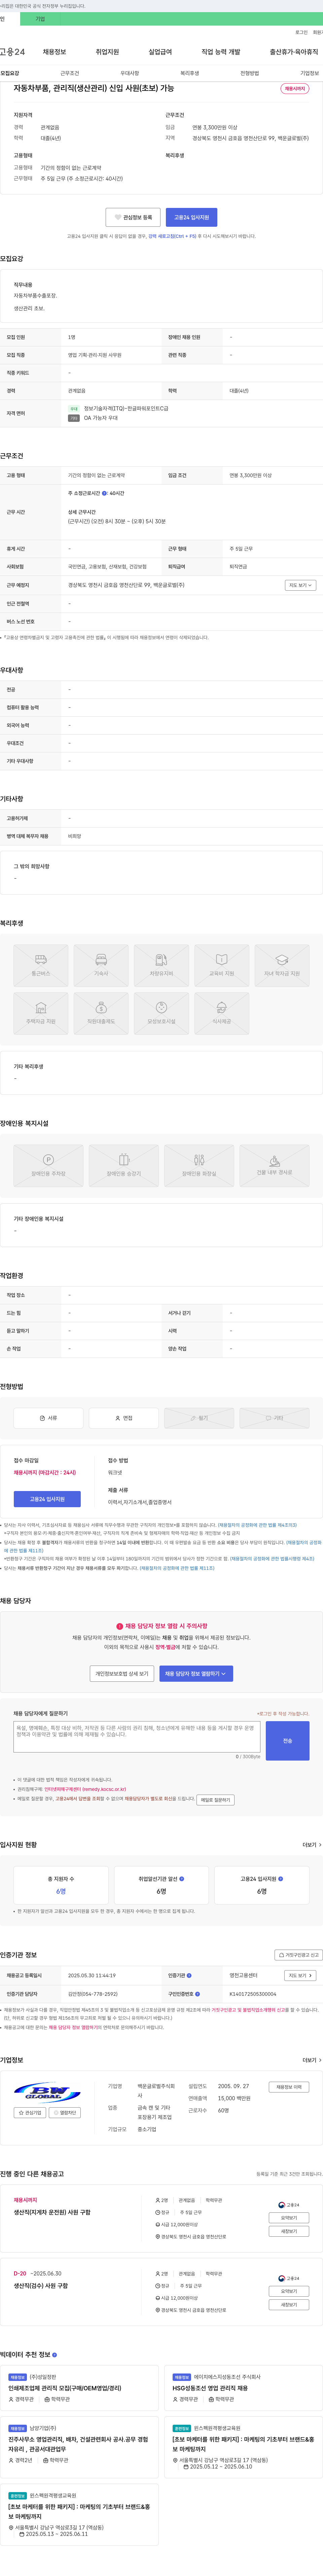The width and height of the screenshot is (323, 2576).
Task: Select the 면접 screening step box
Action: tap(124, 1418)
